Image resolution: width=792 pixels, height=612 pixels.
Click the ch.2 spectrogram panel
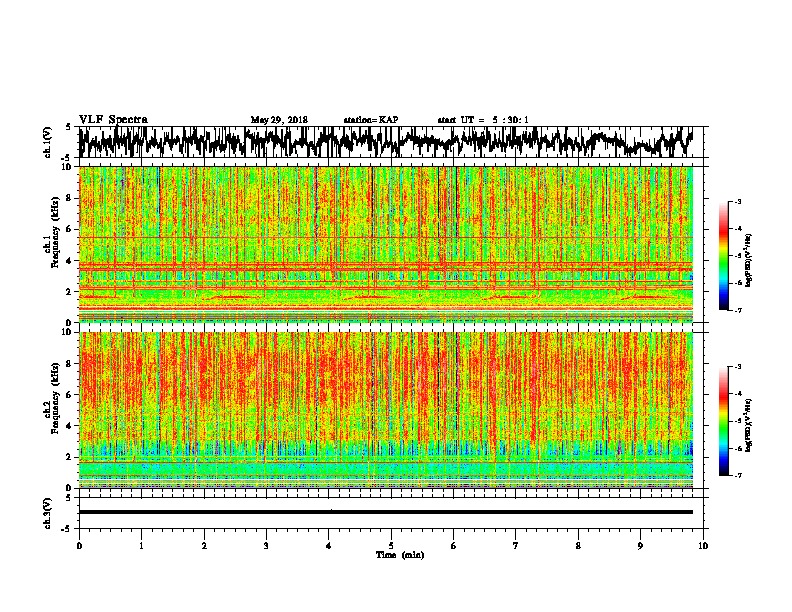click(386, 410)
